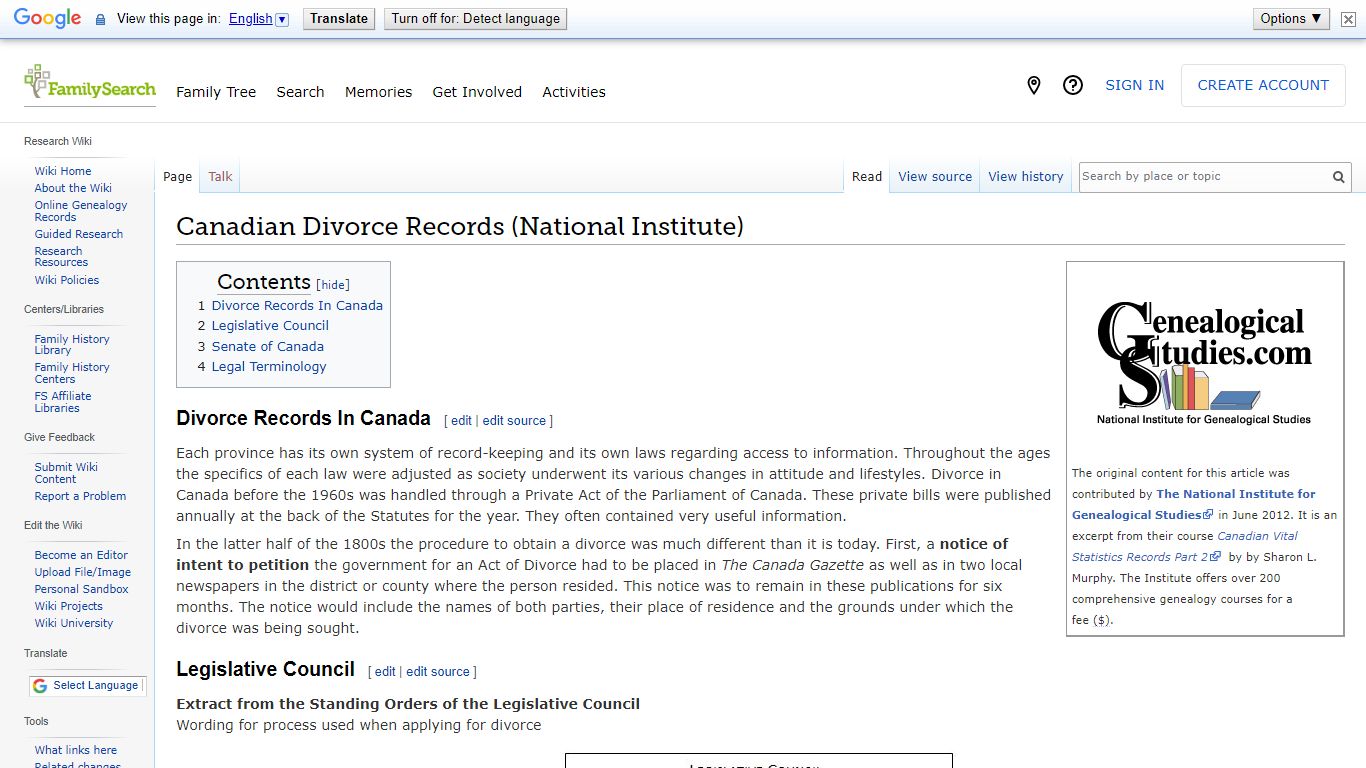Open Personal Sandbox link
Viewport: 1366px width, 768px height.
82,589
